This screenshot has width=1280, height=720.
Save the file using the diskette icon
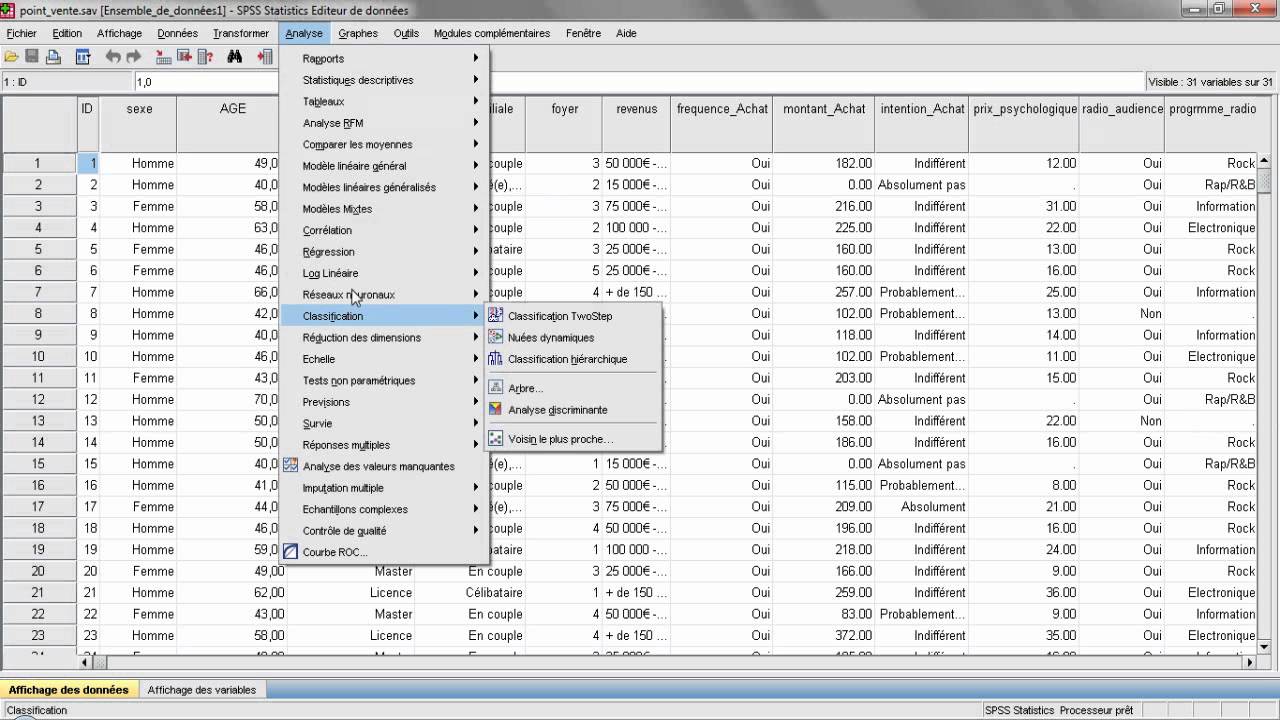tap(32, 57)
